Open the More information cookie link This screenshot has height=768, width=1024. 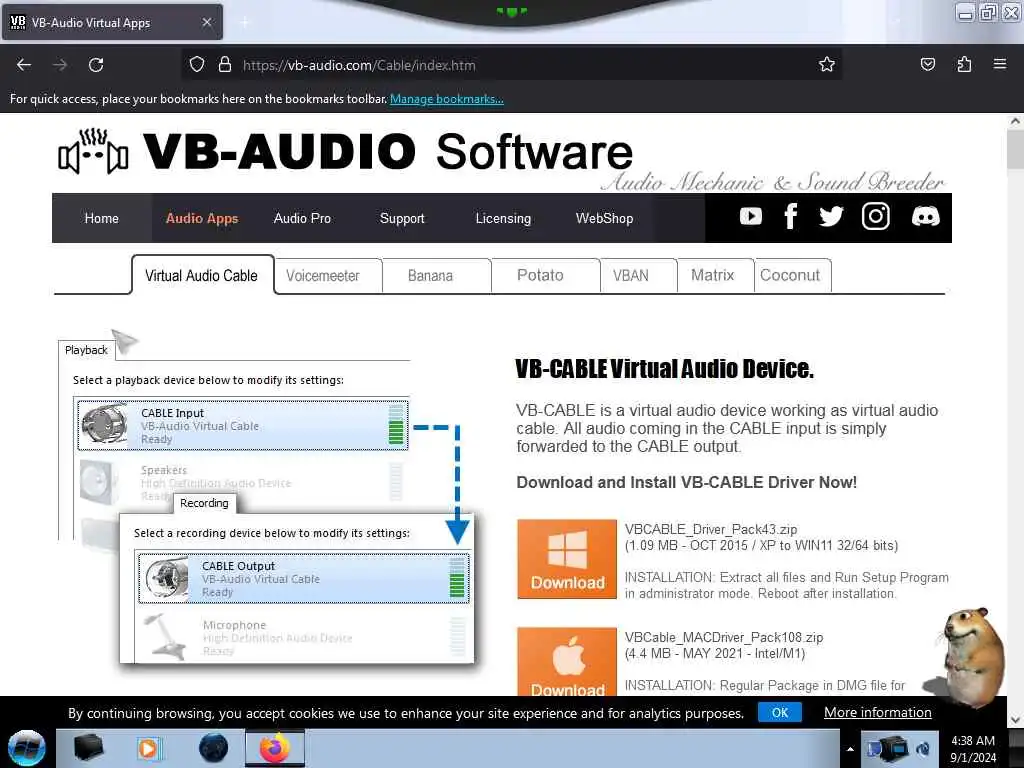878,712
